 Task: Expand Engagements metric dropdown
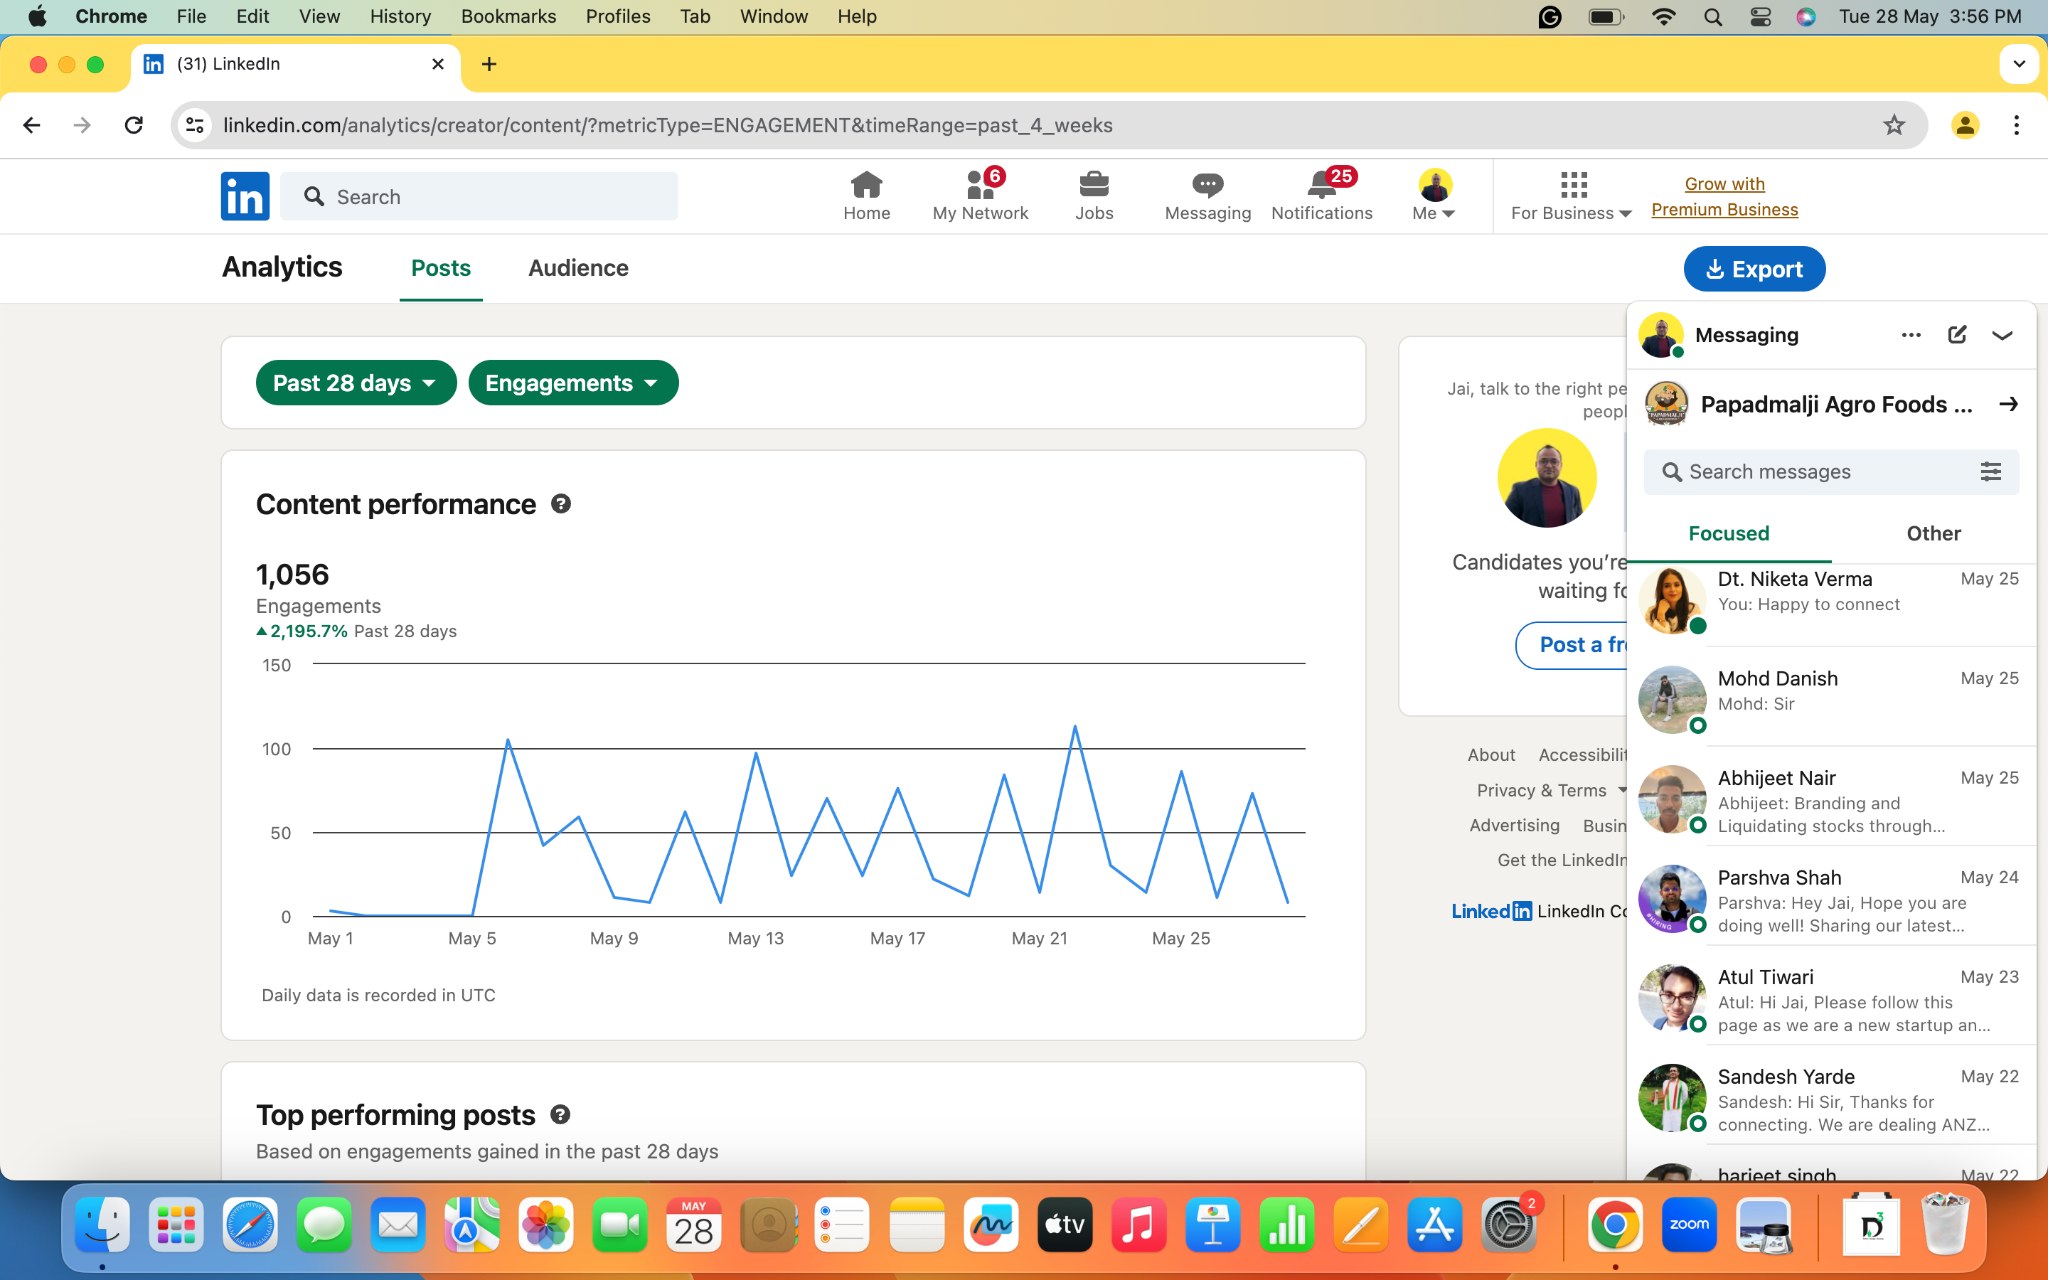tap(573, 383)
